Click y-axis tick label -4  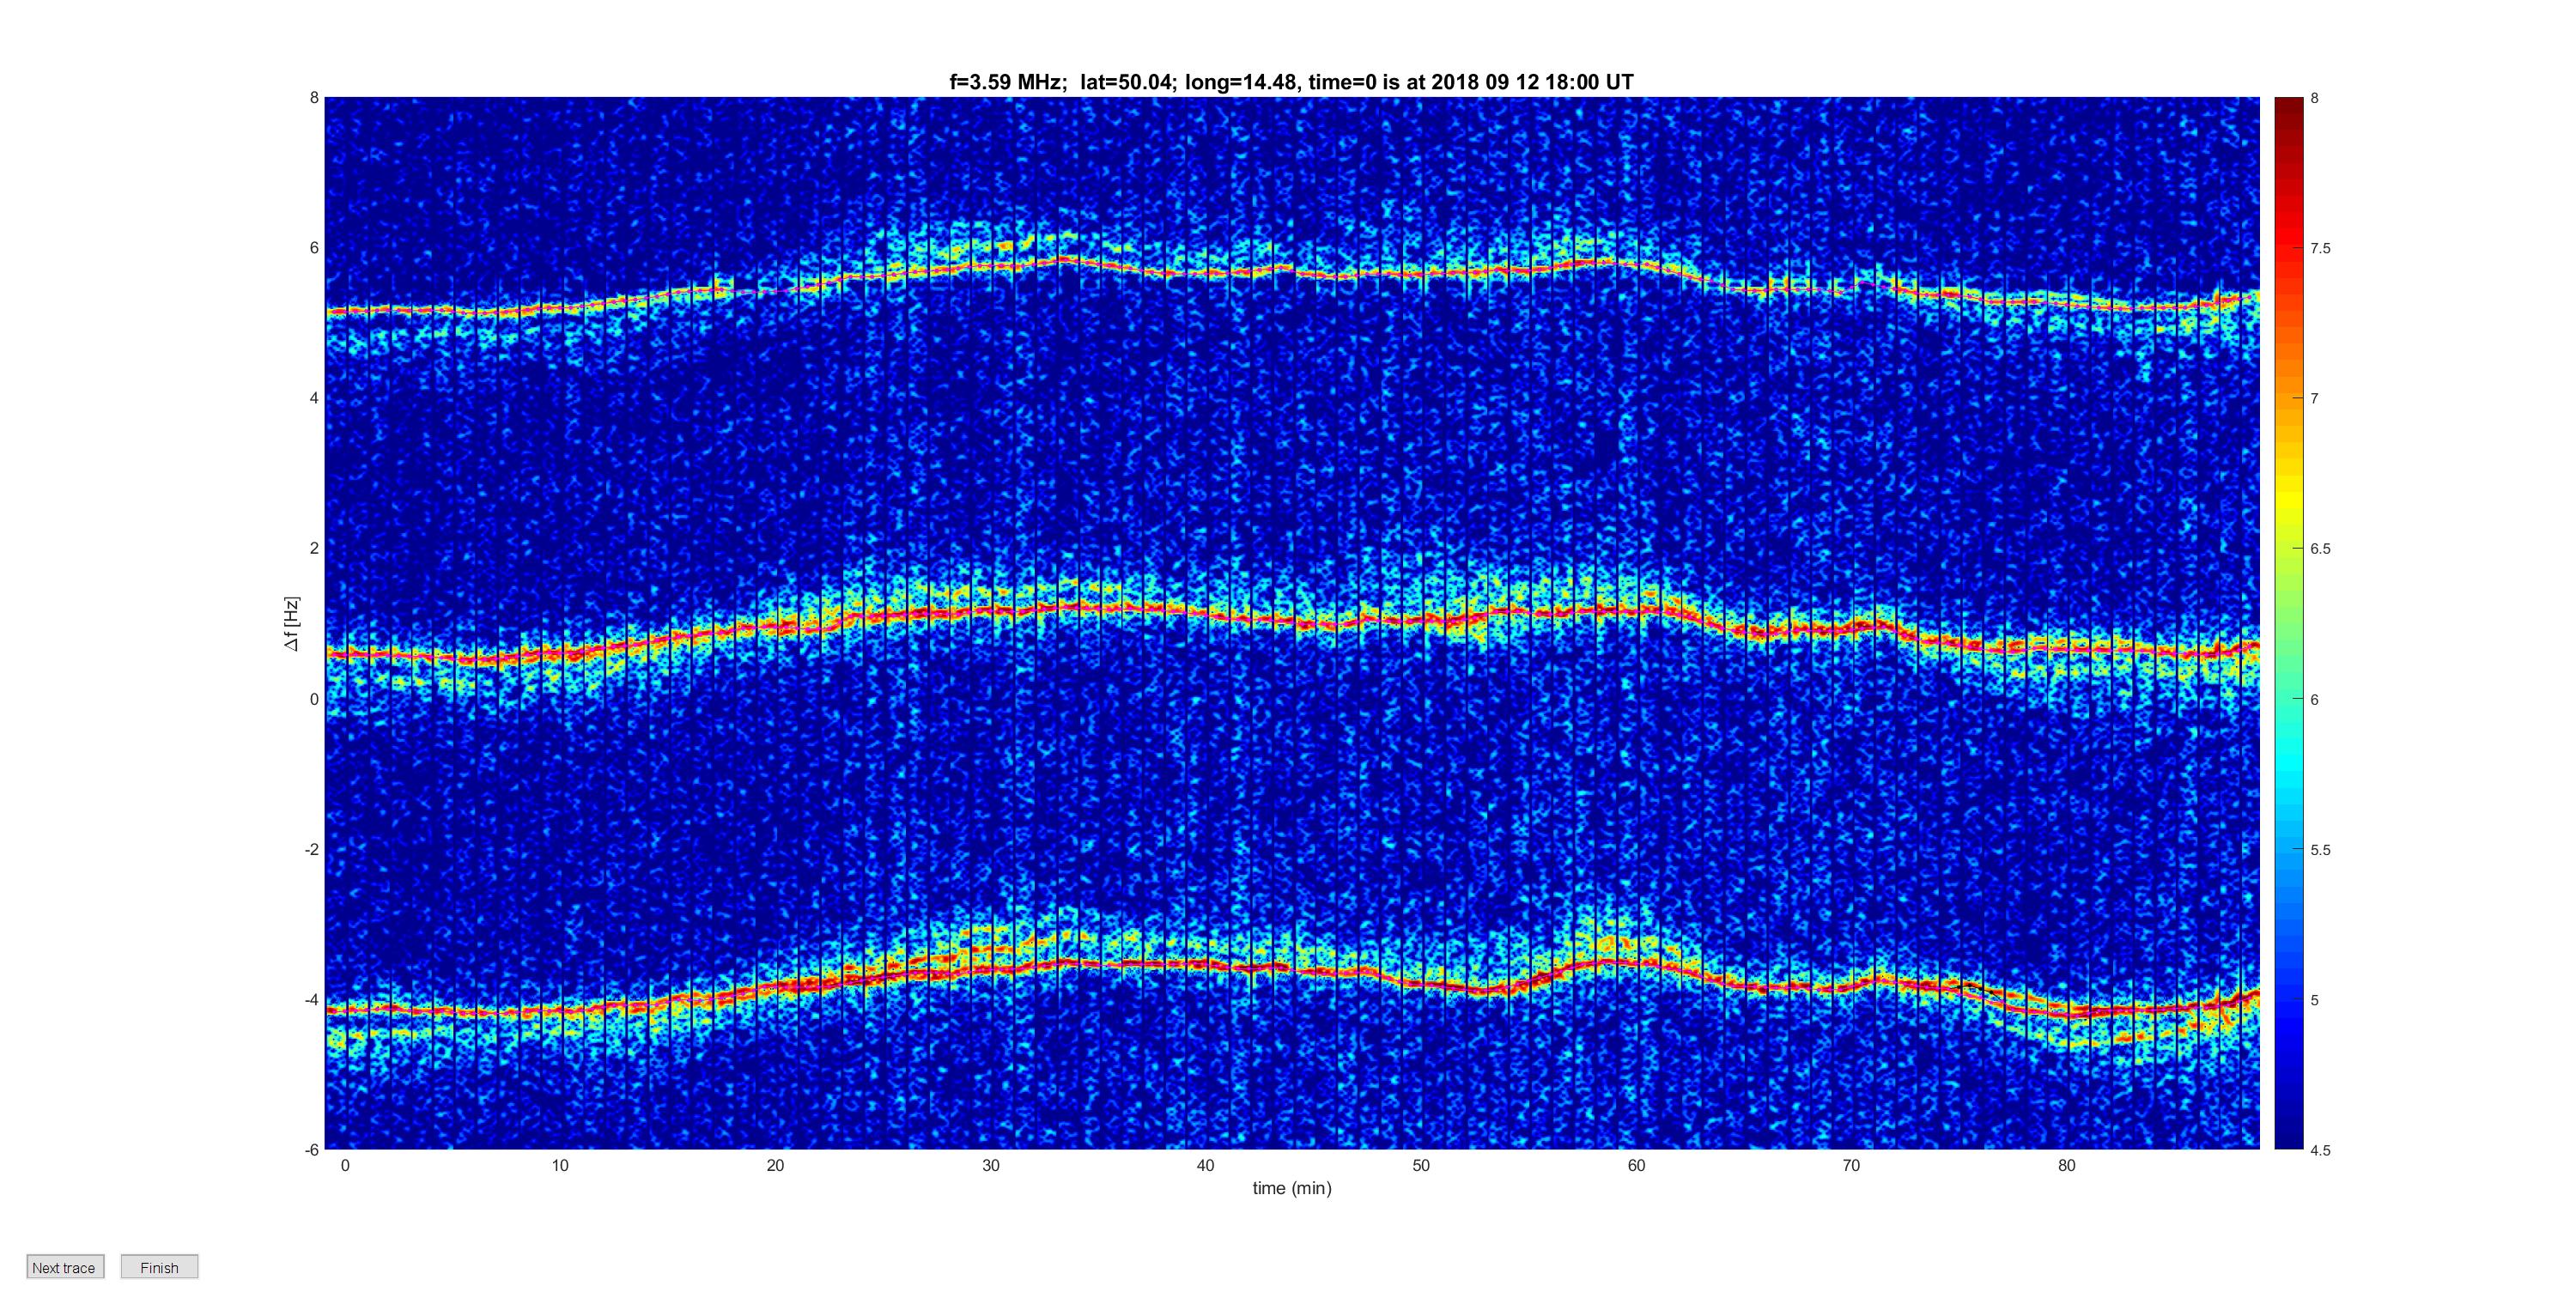click(311, 1000)
